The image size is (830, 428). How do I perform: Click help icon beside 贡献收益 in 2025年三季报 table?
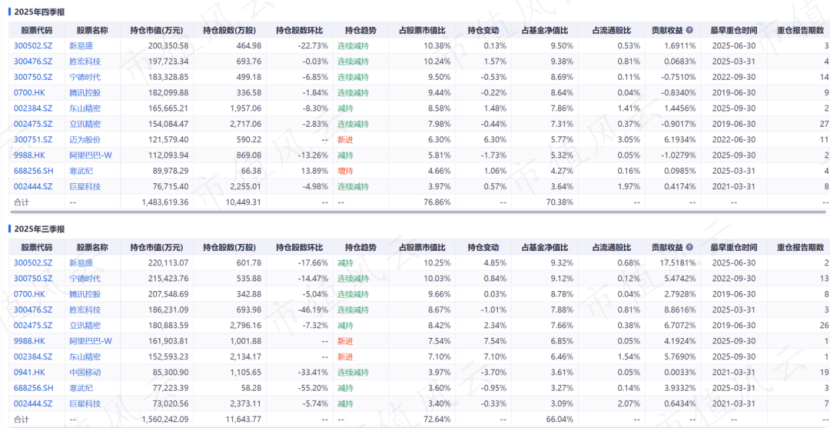click(x=690, y=246)
